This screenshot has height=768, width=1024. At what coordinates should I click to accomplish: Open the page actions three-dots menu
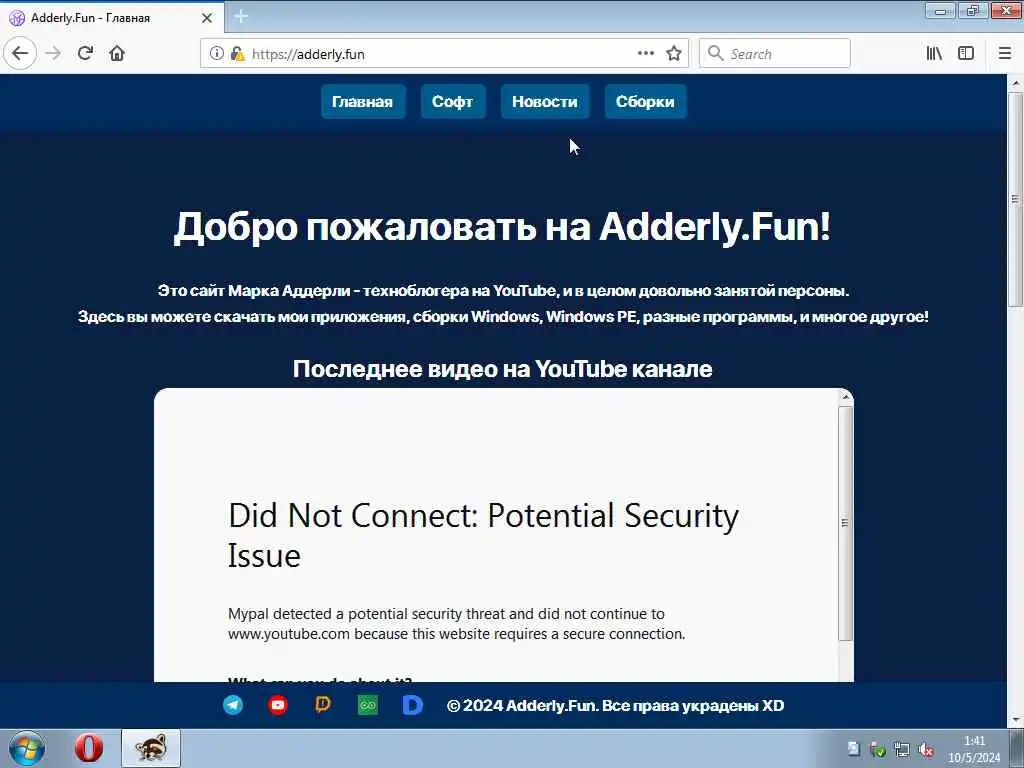click(x=646, y=54)
